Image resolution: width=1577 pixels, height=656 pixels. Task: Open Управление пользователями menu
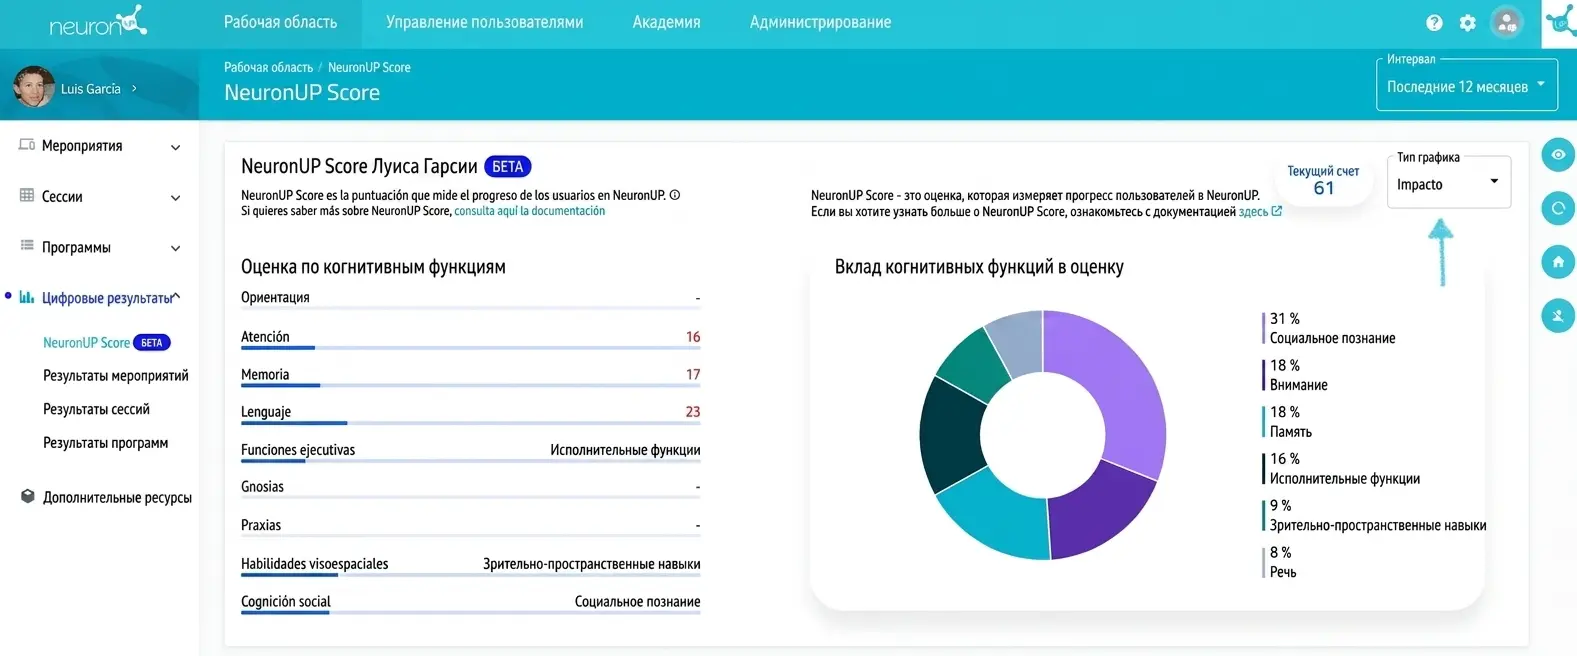[485, 22]
